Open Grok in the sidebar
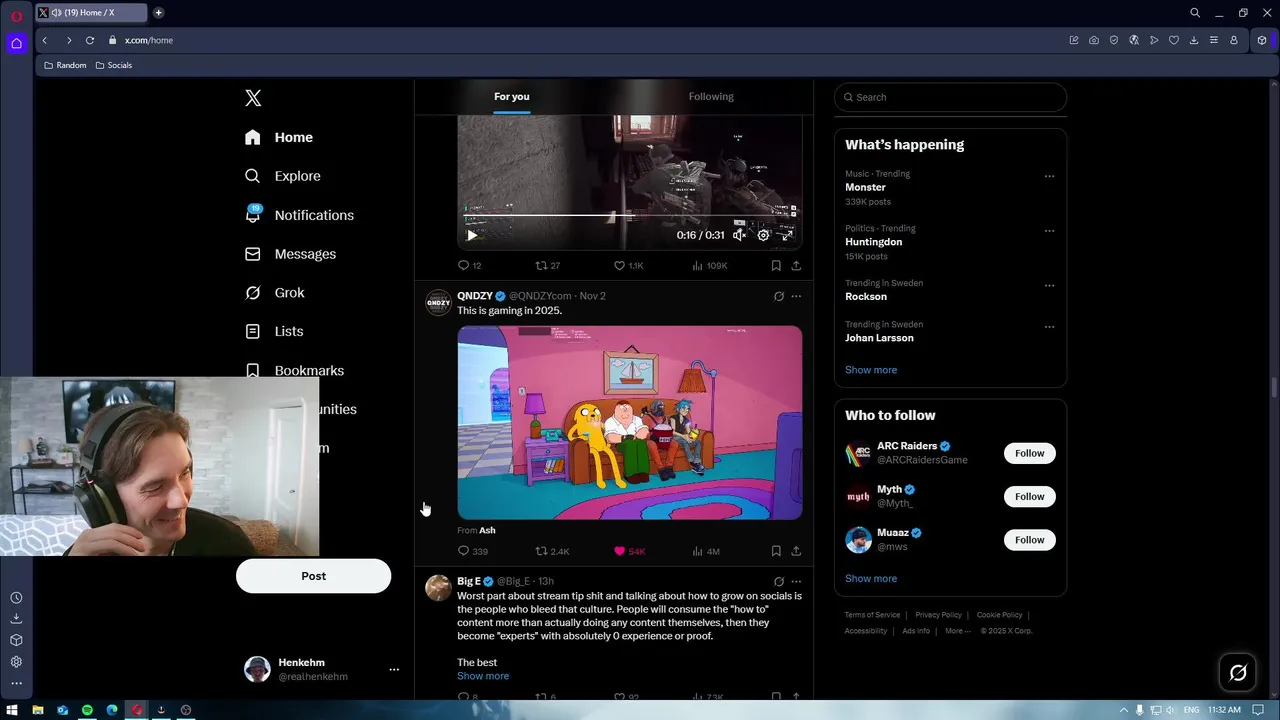The image size is (1280, 720). (275, 293)
